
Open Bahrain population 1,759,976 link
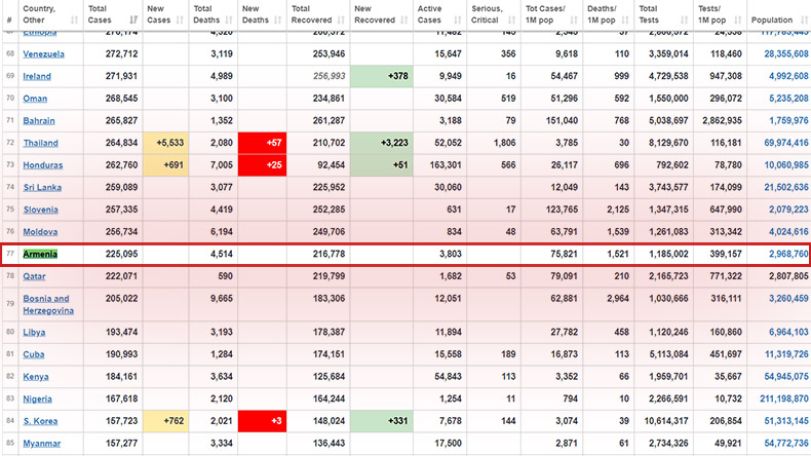[788, 120]
